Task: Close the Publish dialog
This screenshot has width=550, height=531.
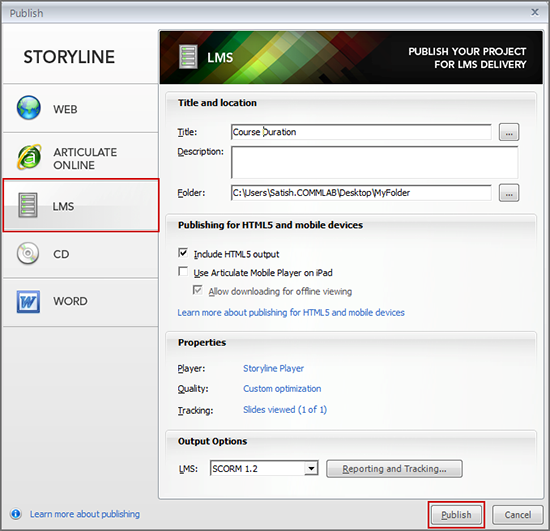Action: 535,12
